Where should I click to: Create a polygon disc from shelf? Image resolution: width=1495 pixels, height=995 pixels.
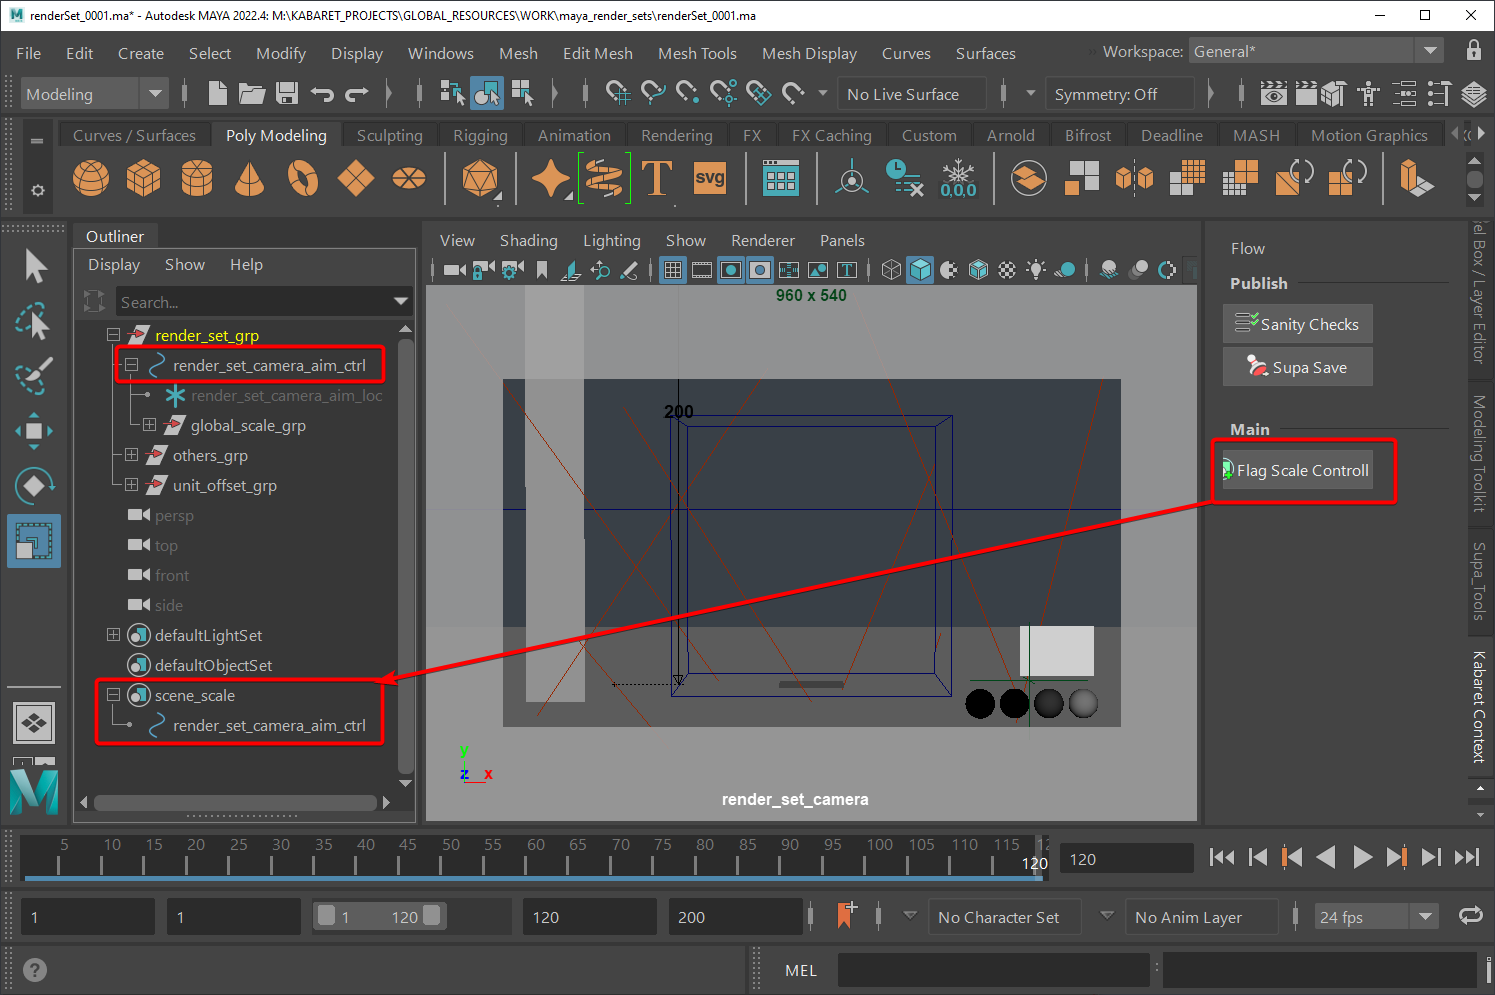(408, 179)
